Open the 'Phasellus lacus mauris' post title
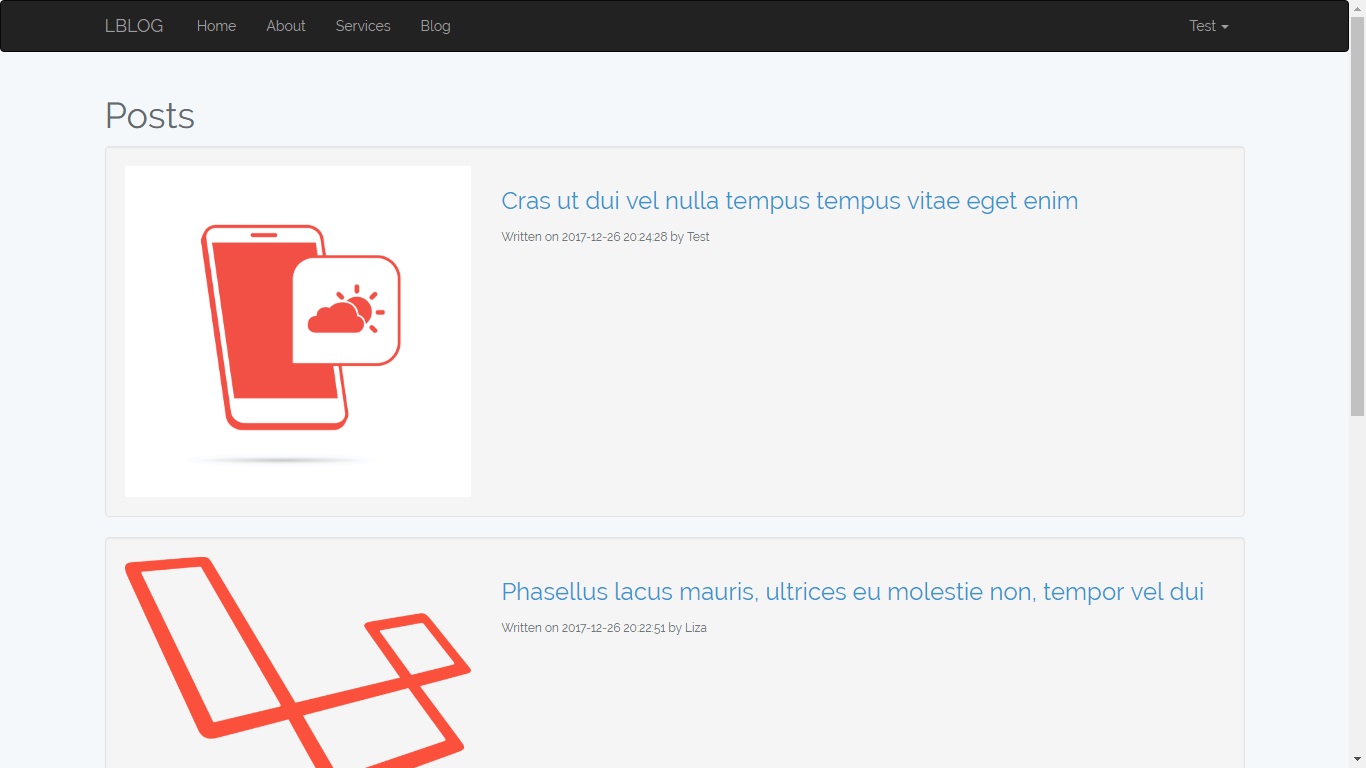This screenshot has width=1366, height=768. pyautogui.click(x=853, y=592)
